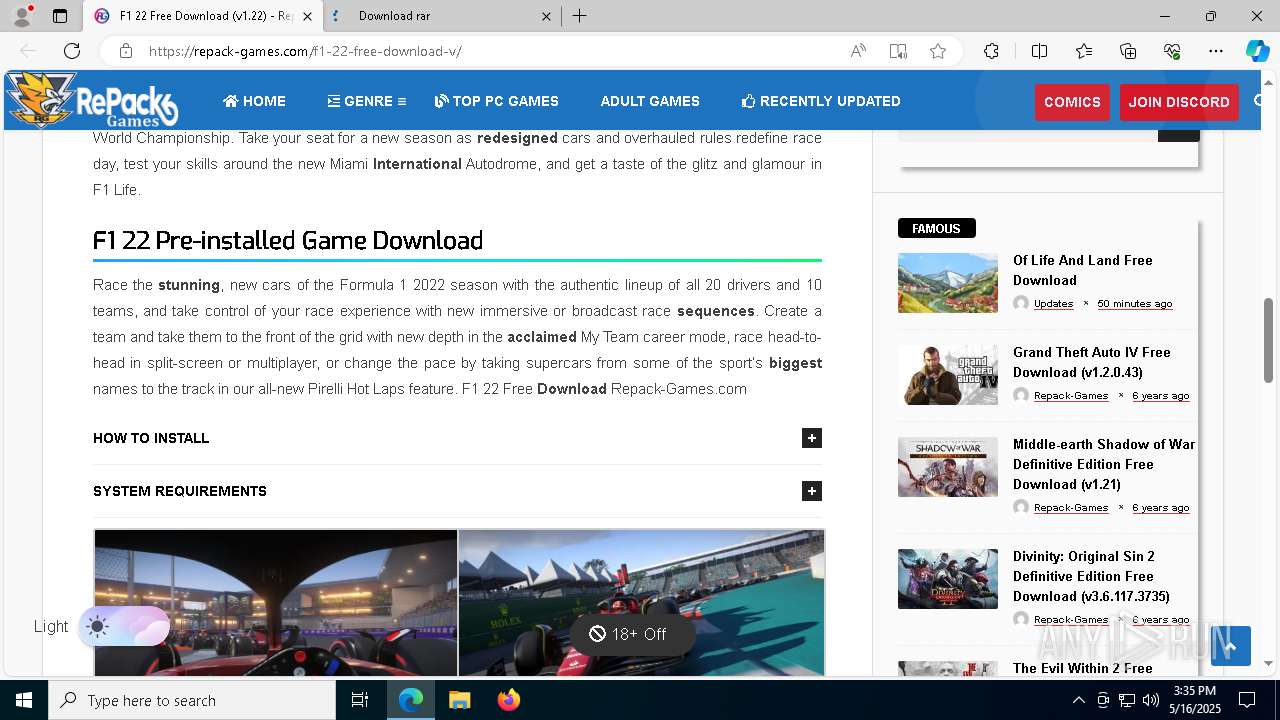Open the network status tray icon
Image resolution: width=1280 pixels, height=720 pixels.
[x=1127, y=700]
